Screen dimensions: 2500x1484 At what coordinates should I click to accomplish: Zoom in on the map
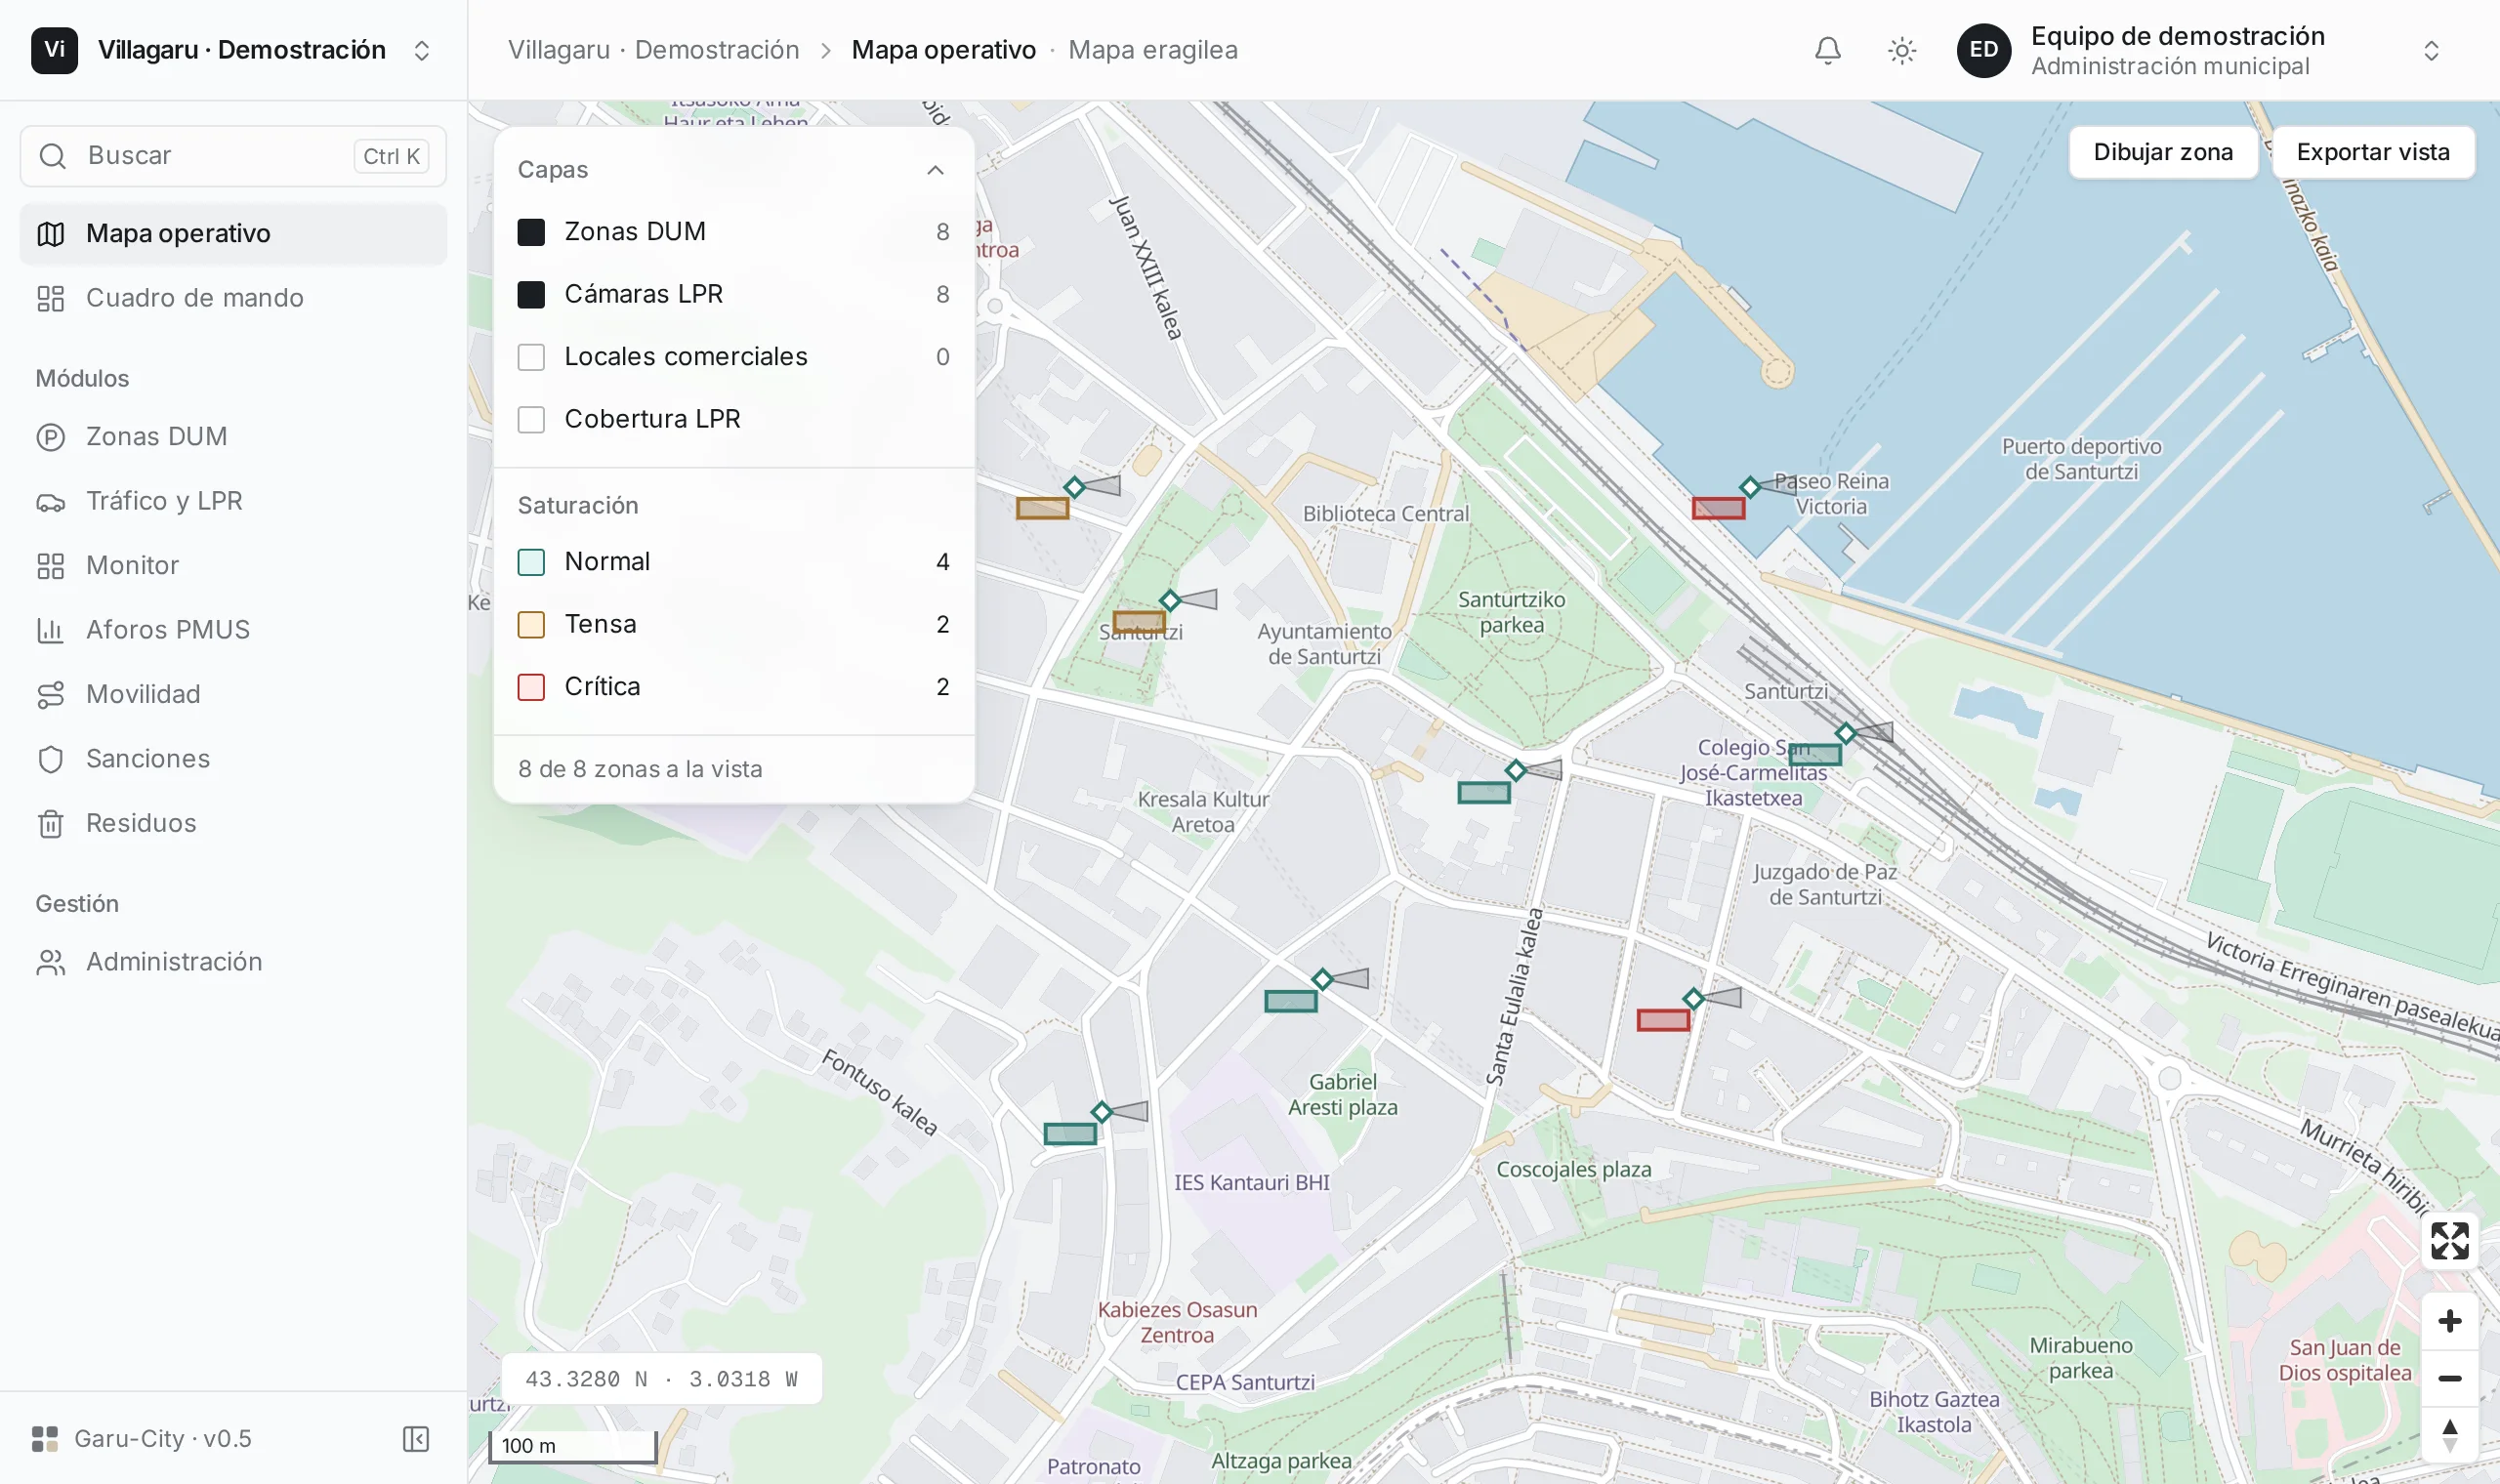[x=2449, y=1321]
